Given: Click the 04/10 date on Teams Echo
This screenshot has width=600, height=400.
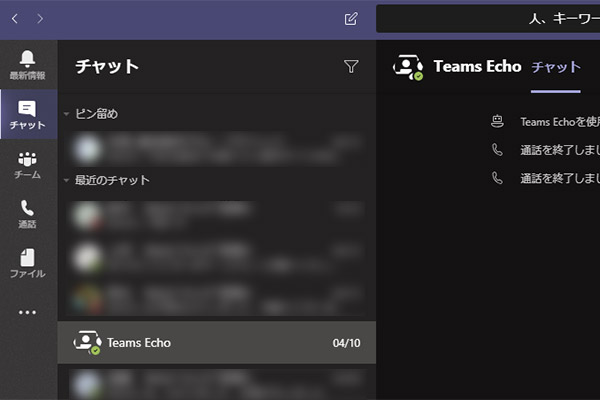Looking at the screenshot, I should click(x=346, y=343).
